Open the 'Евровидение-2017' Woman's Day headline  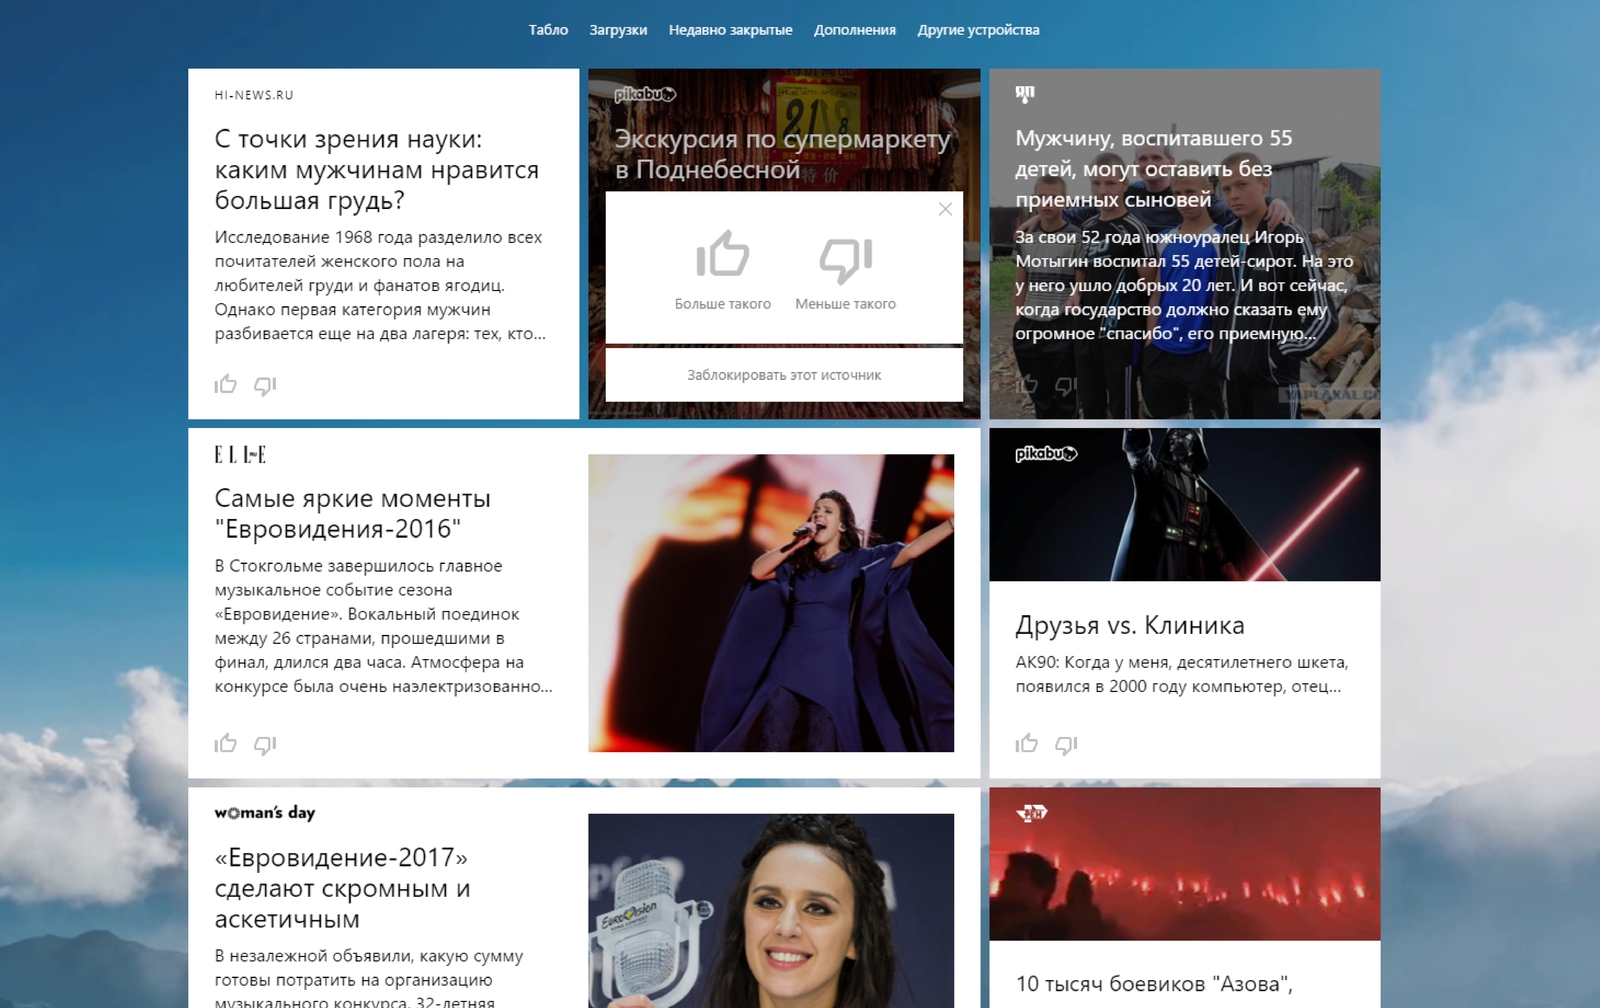(342, 888)
